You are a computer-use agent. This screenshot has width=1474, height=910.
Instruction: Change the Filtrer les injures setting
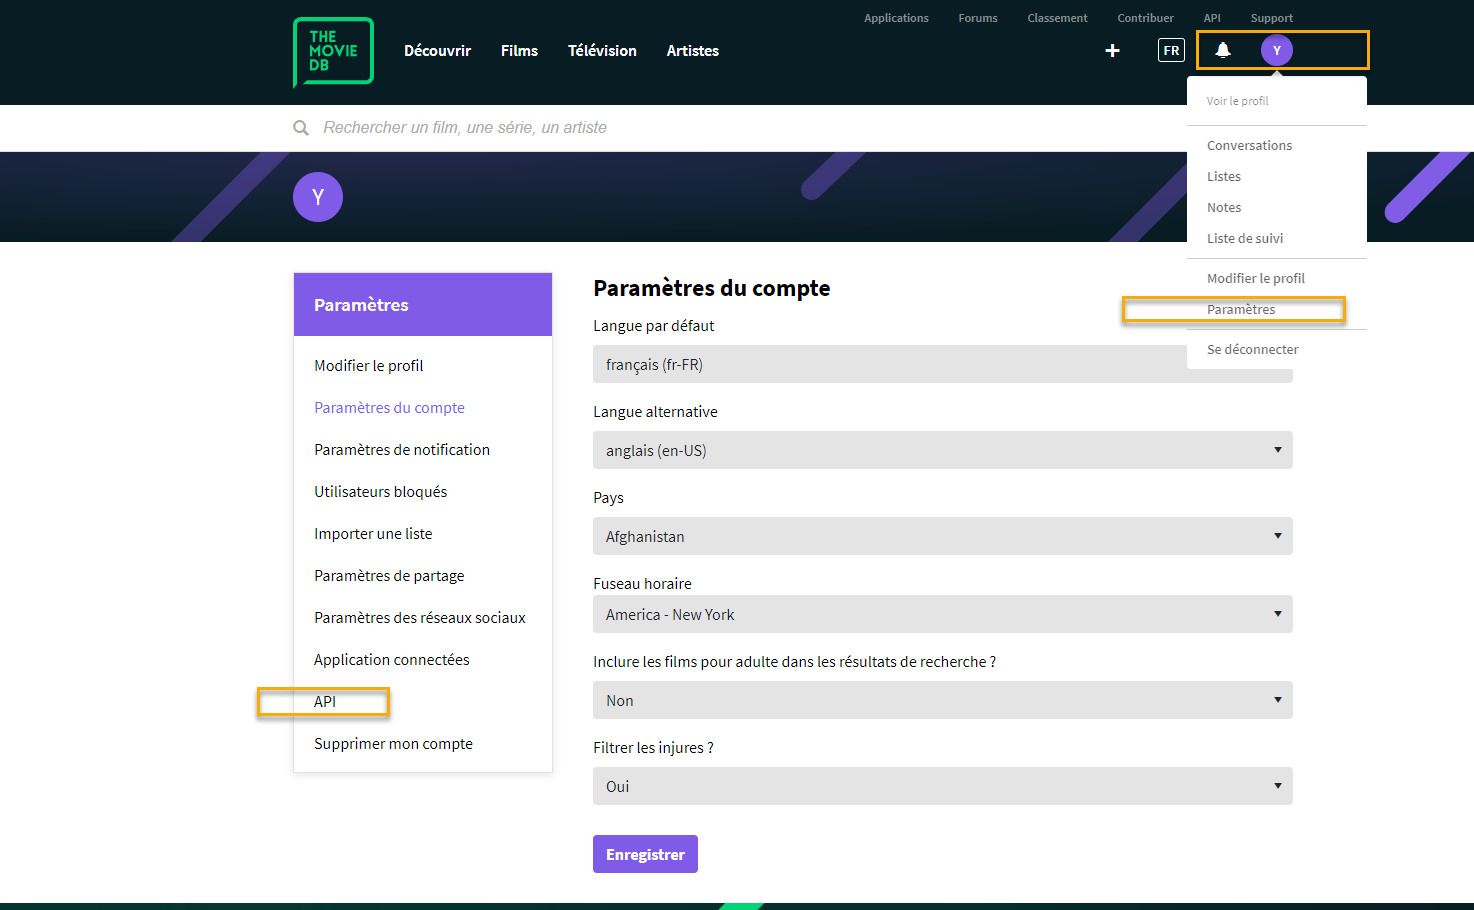click(941, 786)
